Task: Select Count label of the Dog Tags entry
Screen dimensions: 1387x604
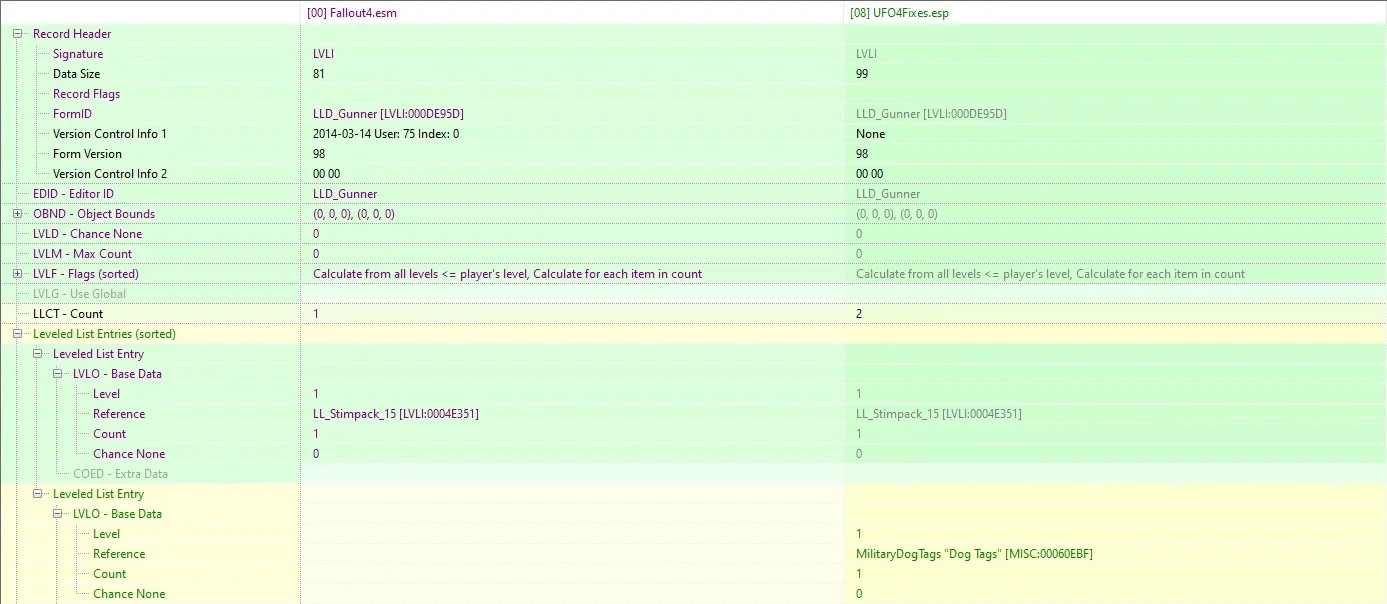Action: 110,574
